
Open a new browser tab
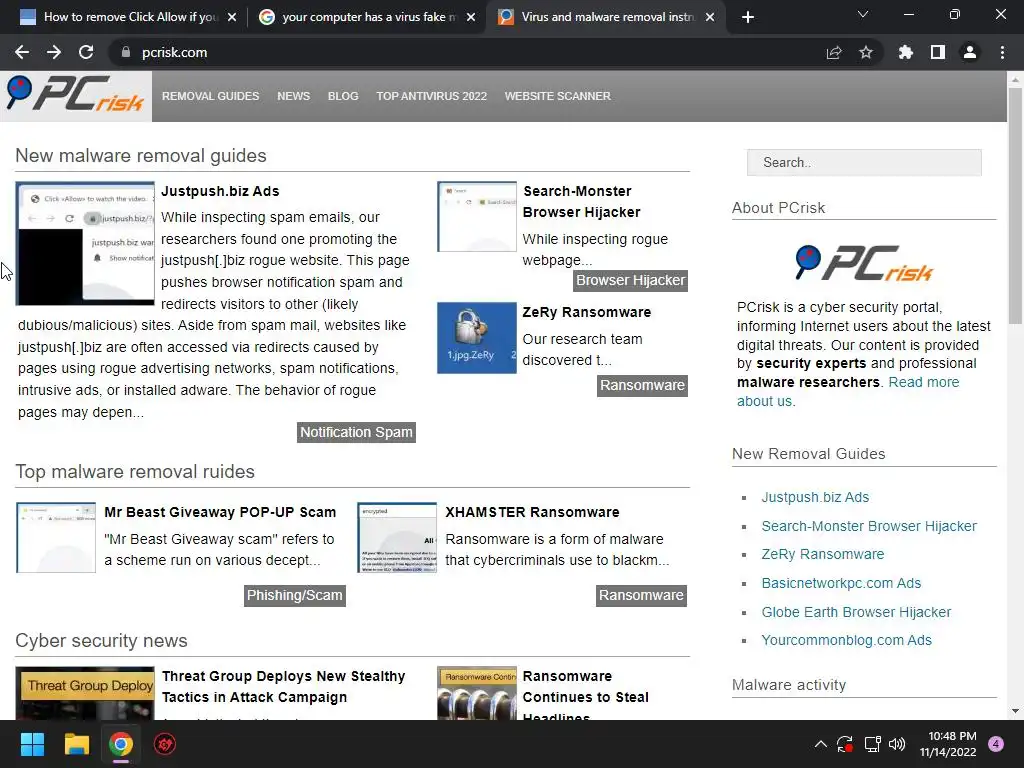(748, 17)
